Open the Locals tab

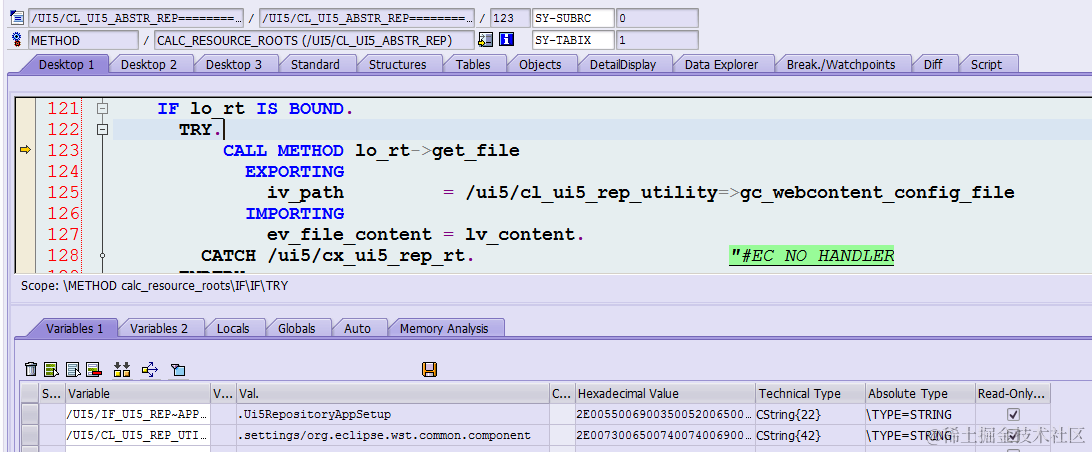coord(232,328)
